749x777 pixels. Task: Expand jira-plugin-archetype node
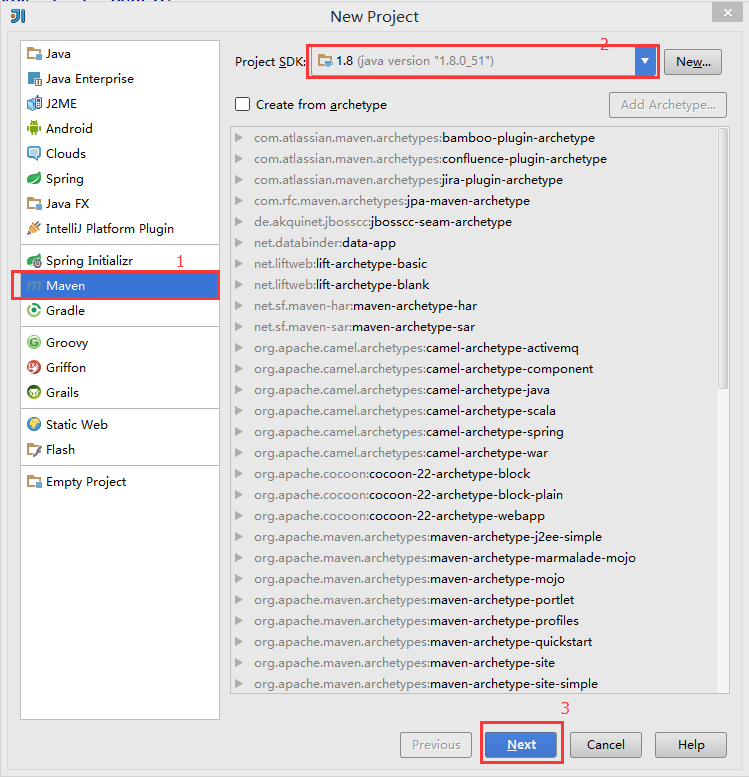(239, 180)
